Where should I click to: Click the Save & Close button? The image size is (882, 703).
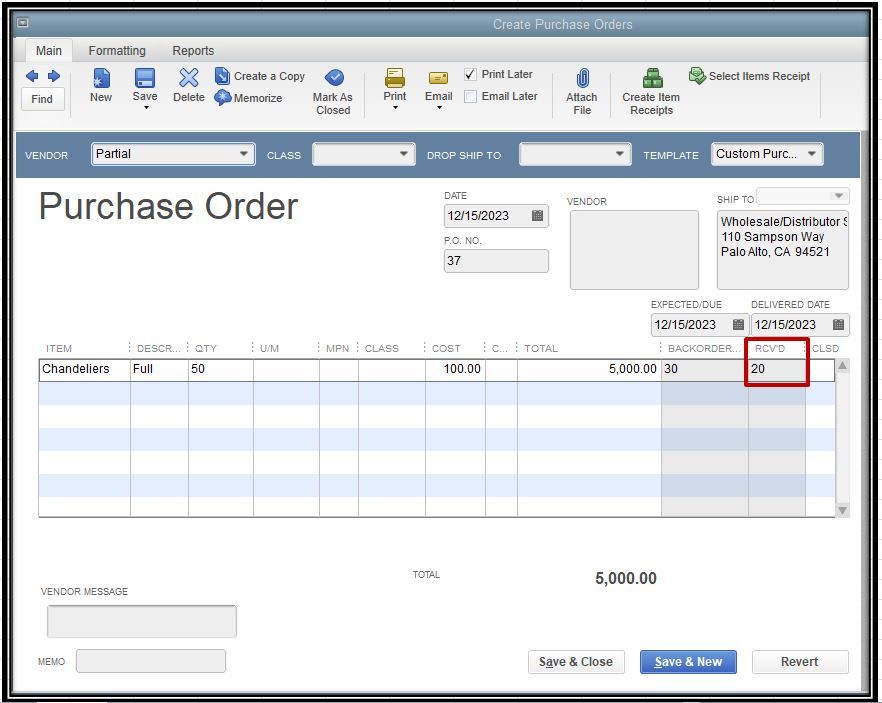(575, 661)
